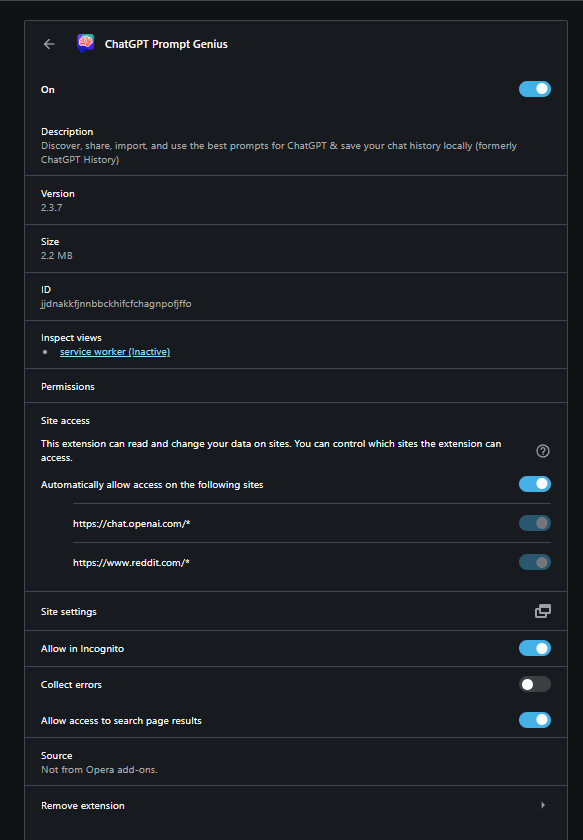Viewport: 583px width, 840px height.
Task: Toggle off Automatically allow access on following sites
Action: pos(534,483)
